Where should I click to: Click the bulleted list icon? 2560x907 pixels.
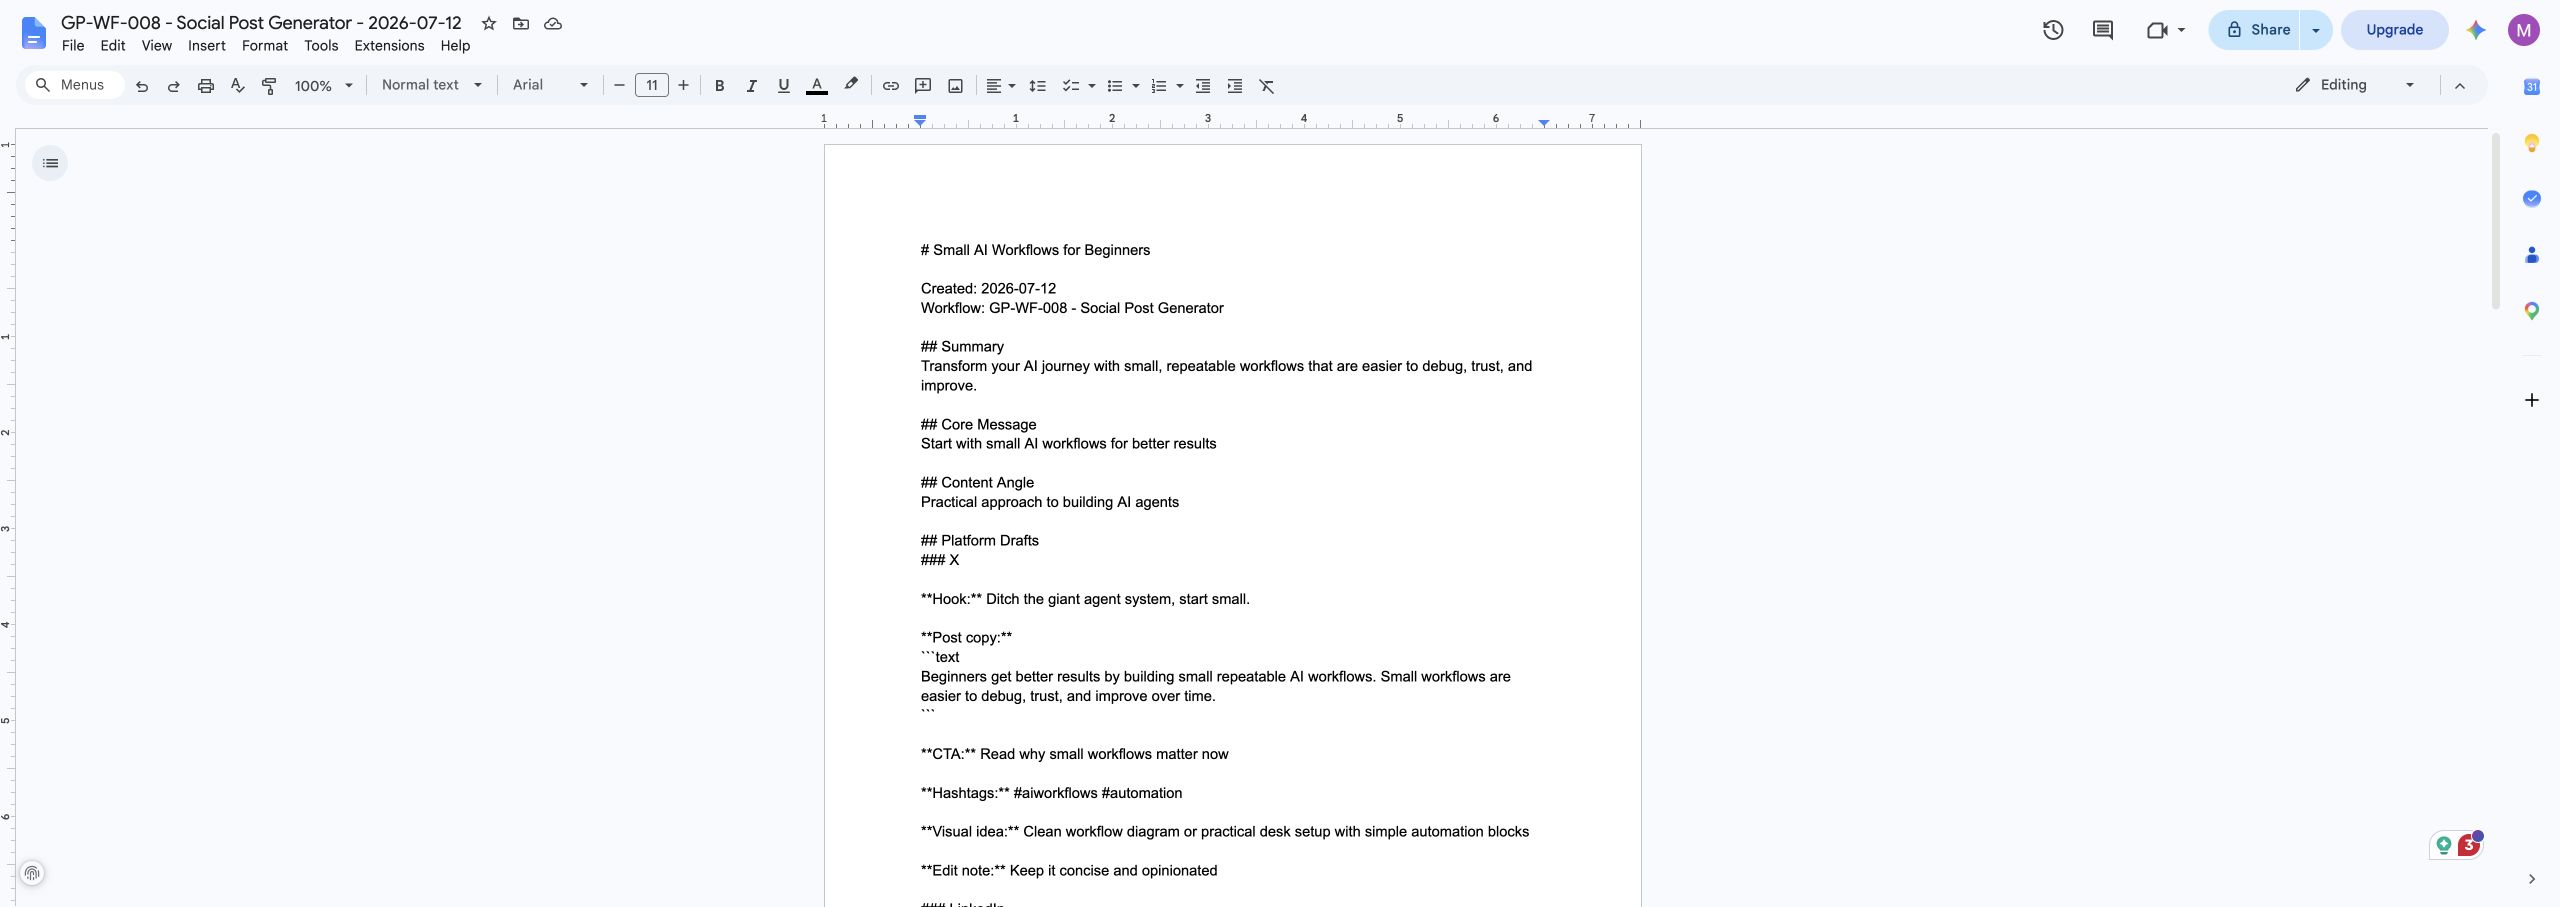click(x=1115, y=86)
